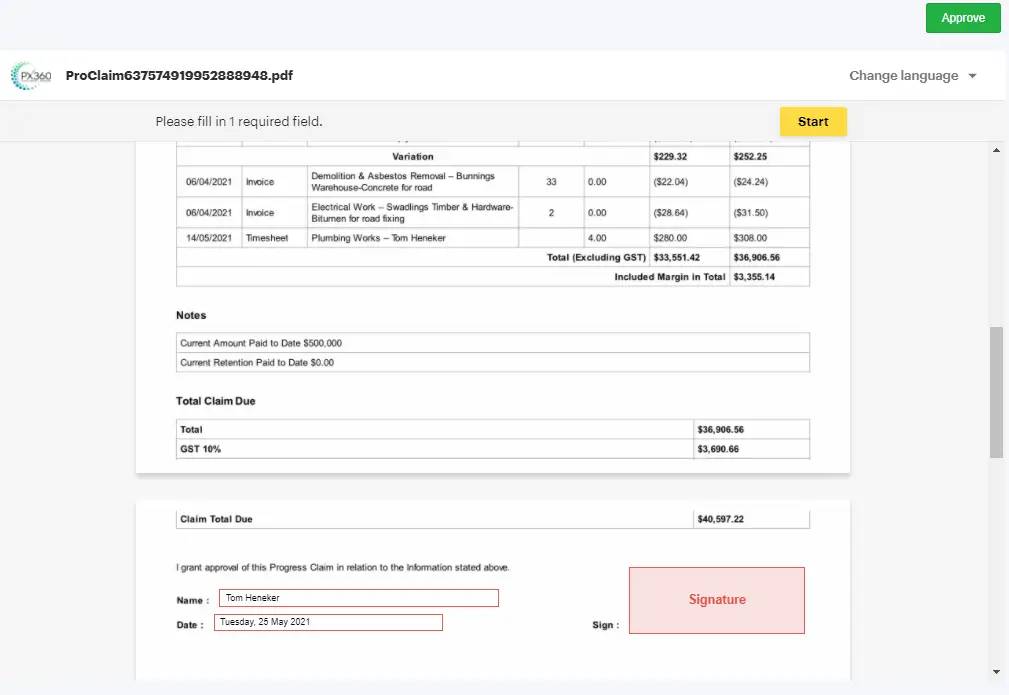Click the green Approve button
This screenshot has width=1009, height=695.
962,18
